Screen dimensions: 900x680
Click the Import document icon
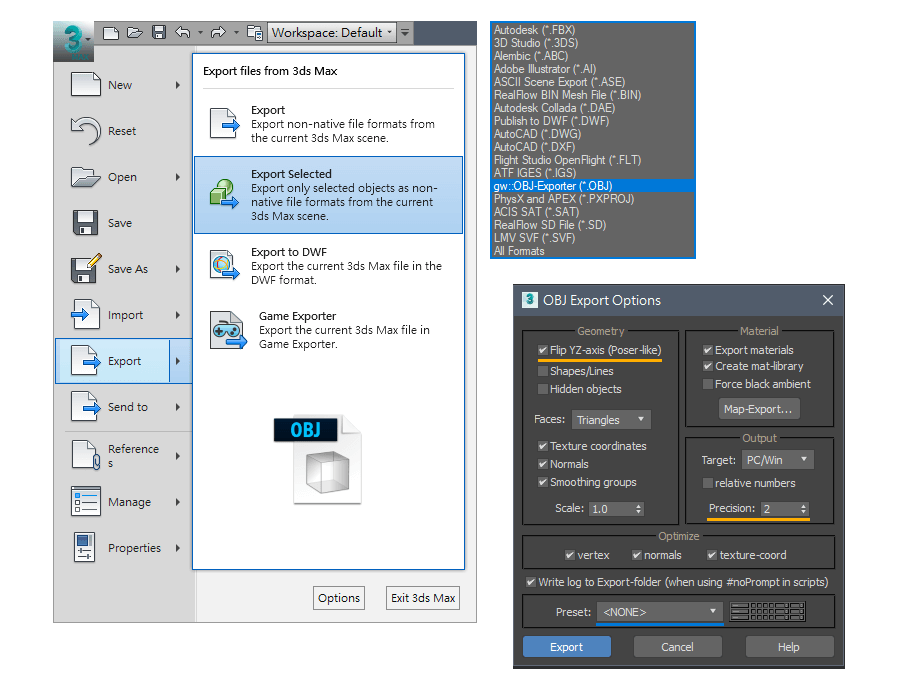click(x=86, y=314)
